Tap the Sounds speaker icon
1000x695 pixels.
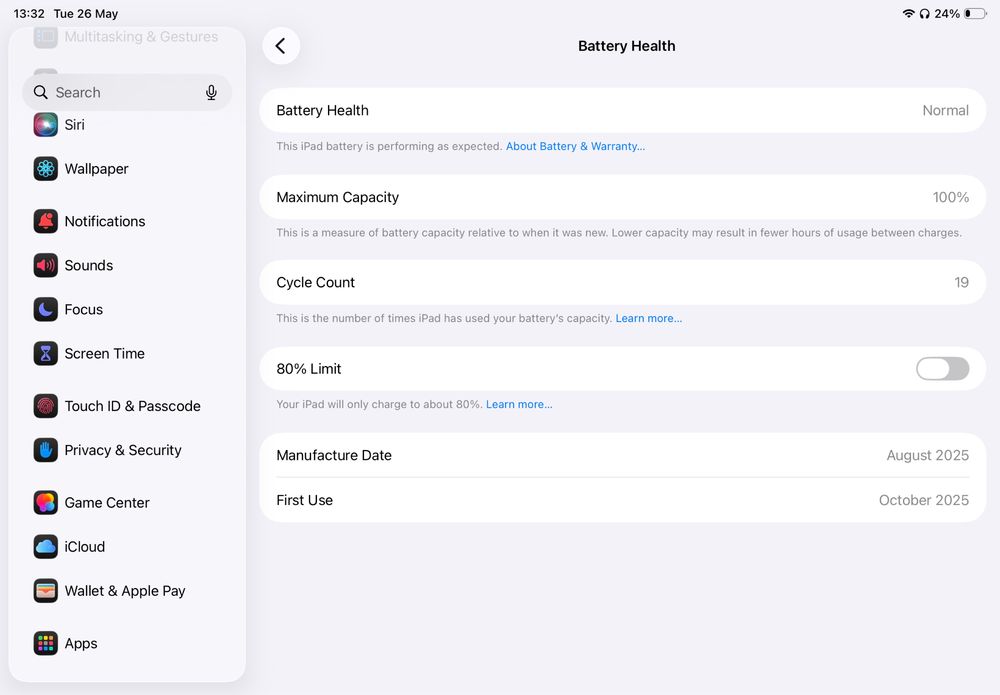point(45,265)
